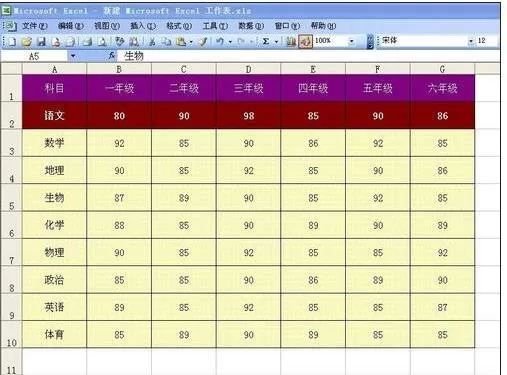507x375 pixels.
Task: Click the Name Box showing A5
Action: (x=34, y=56)
